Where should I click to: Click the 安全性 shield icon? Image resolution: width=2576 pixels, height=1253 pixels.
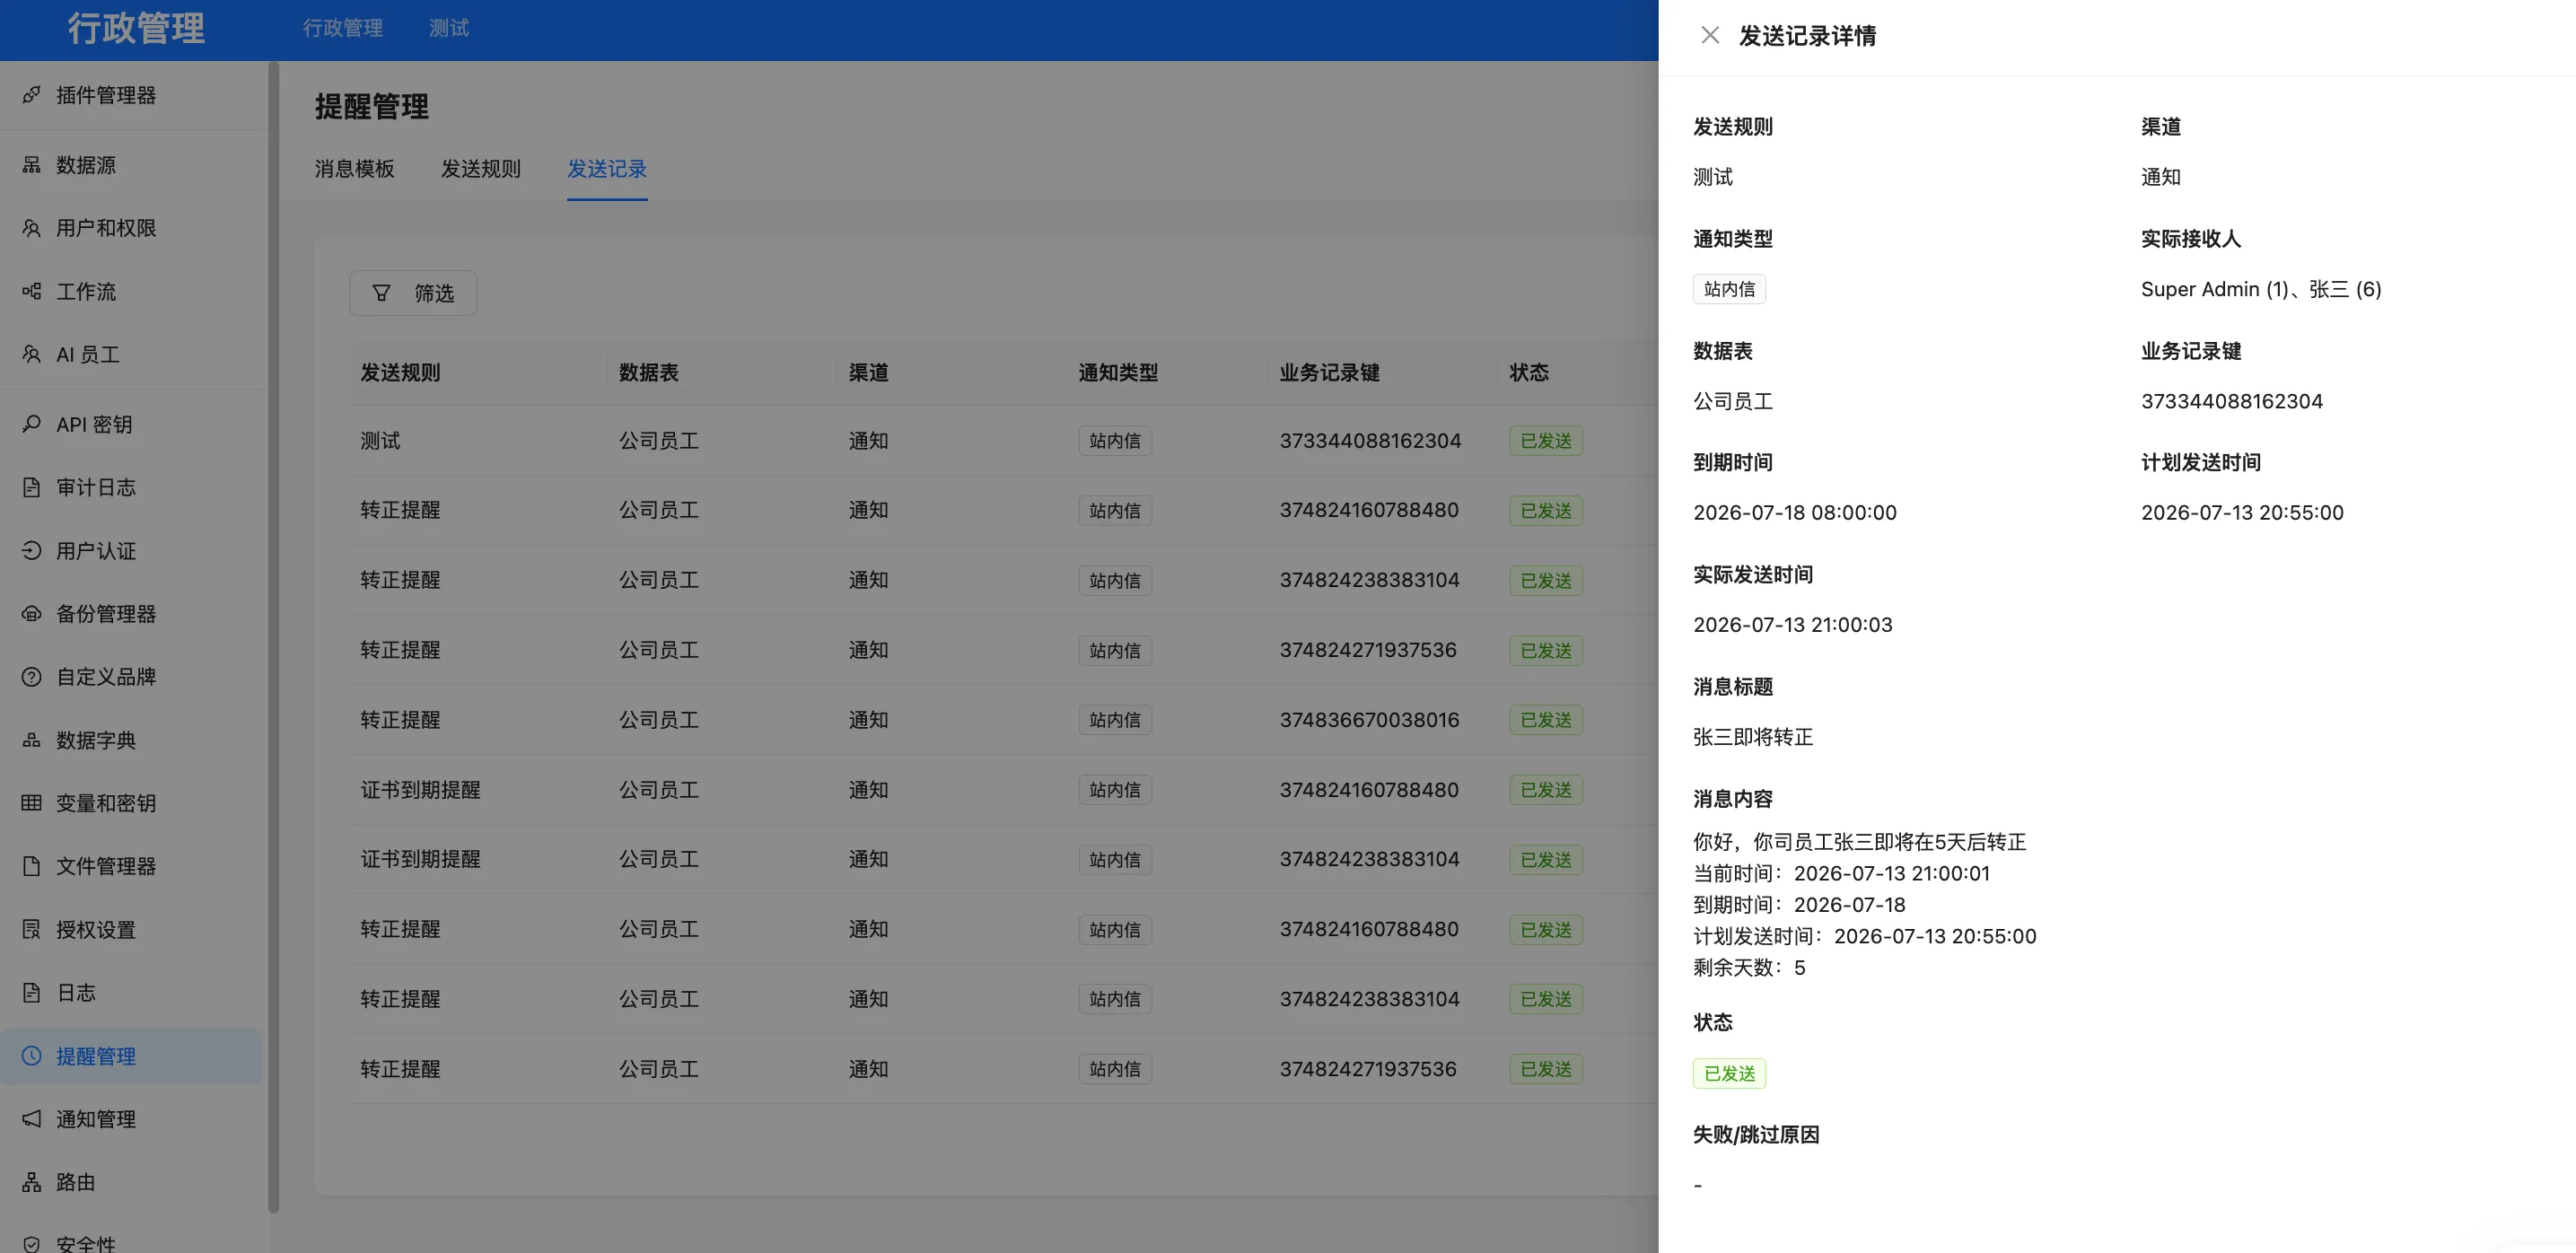point(32,1244)
